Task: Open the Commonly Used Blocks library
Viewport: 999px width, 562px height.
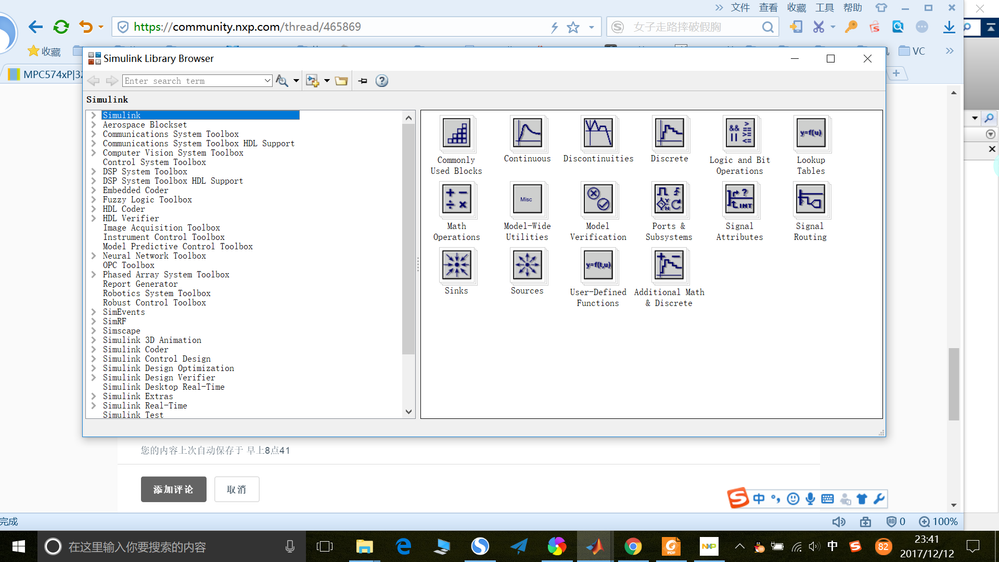Action: (456, 134)
